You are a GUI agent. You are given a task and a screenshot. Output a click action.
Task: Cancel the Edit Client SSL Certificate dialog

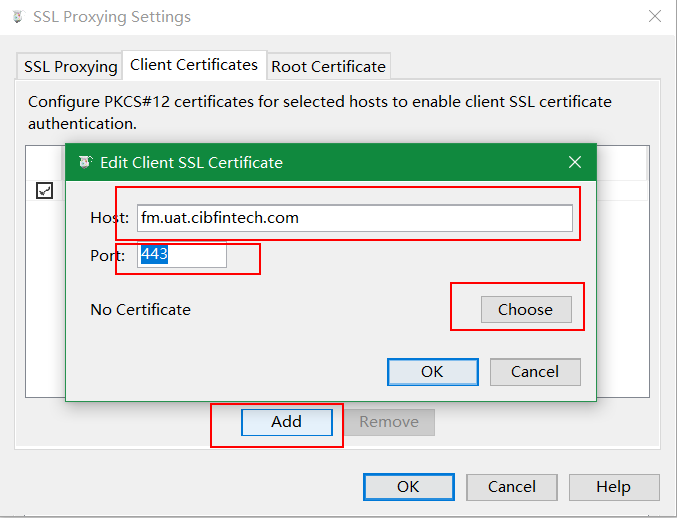535,372
